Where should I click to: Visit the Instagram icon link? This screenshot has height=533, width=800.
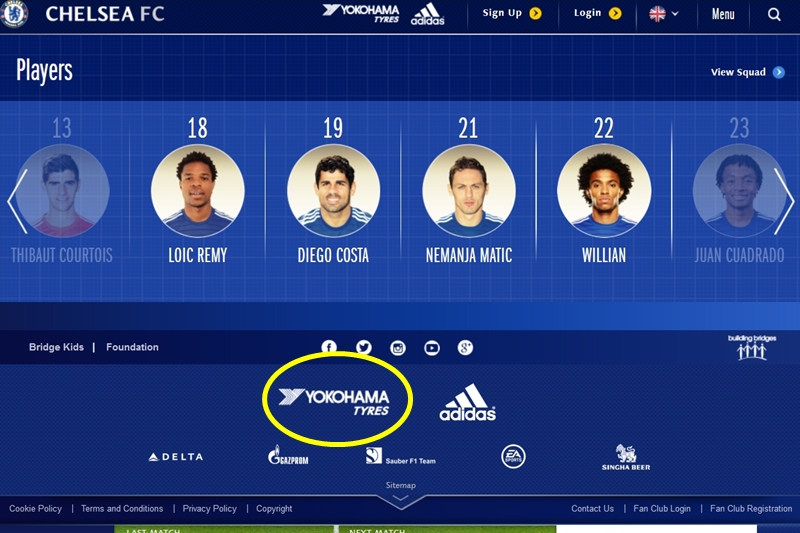(398, 348)
